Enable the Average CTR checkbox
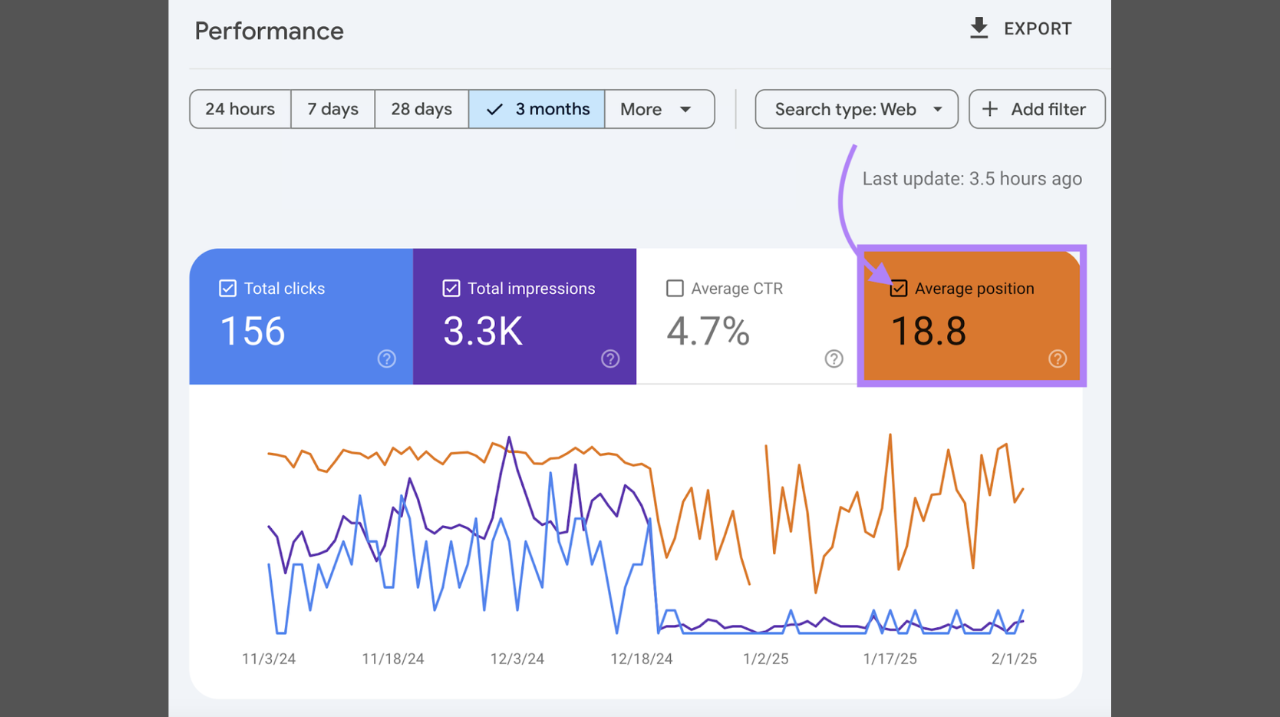The image size is (1280, 717). click(x=675, y=288)
